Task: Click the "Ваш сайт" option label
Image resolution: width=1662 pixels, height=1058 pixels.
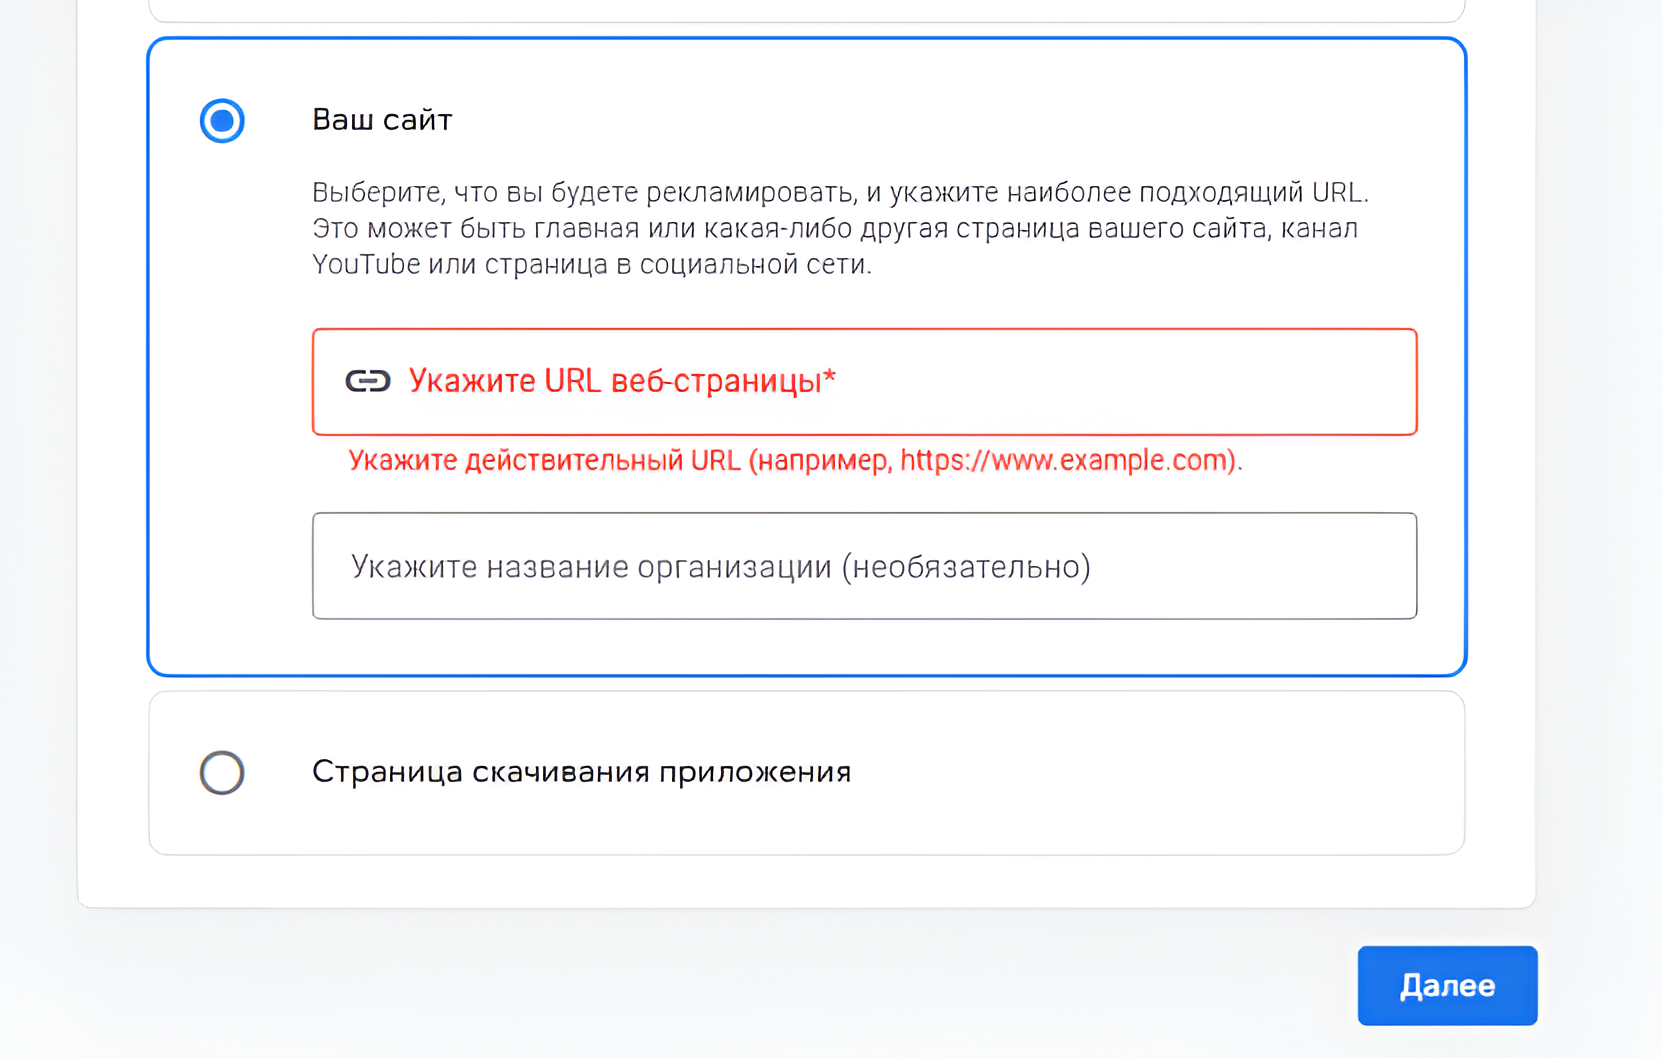Action: tap(382, 120)
